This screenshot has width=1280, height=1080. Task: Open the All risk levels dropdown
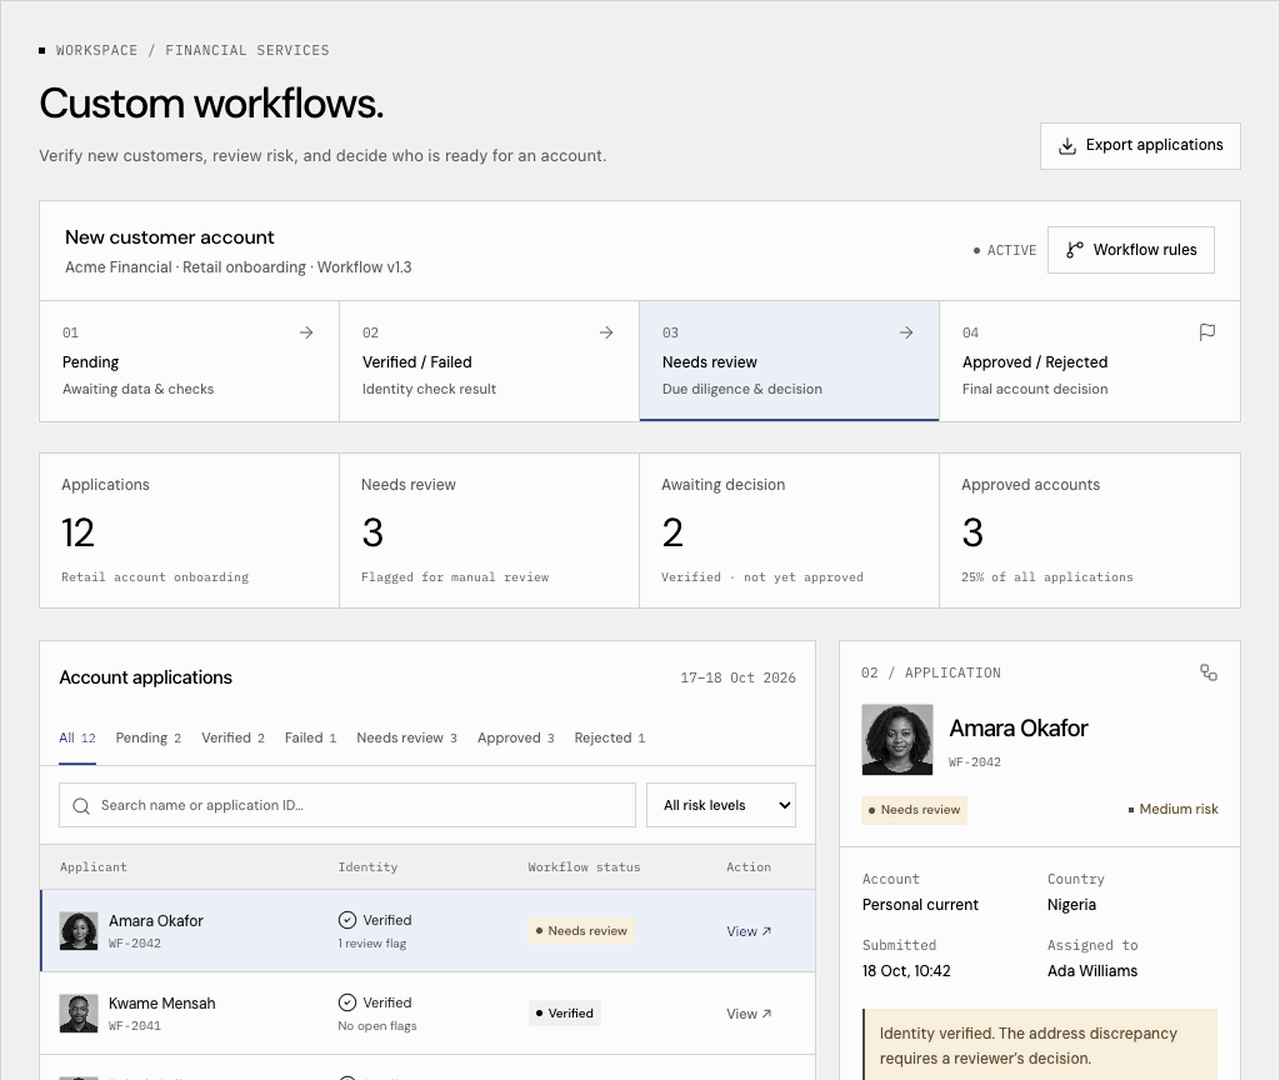pos(721,805)
